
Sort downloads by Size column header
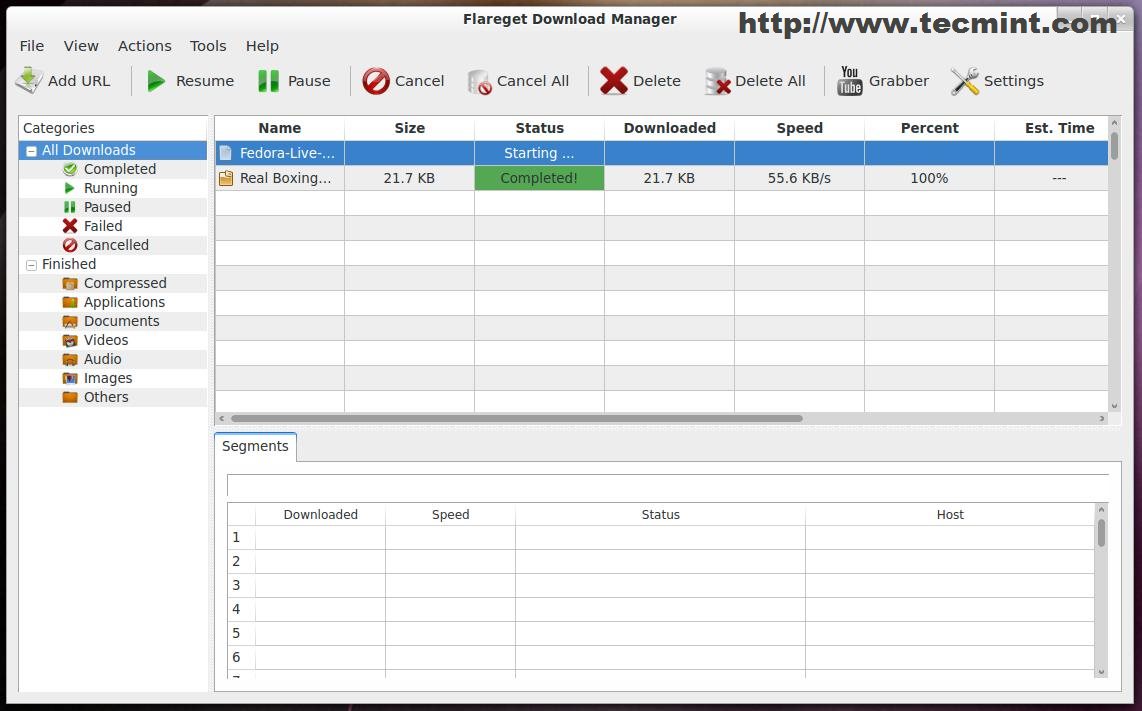pyautogui.click(x=409, y=128)
